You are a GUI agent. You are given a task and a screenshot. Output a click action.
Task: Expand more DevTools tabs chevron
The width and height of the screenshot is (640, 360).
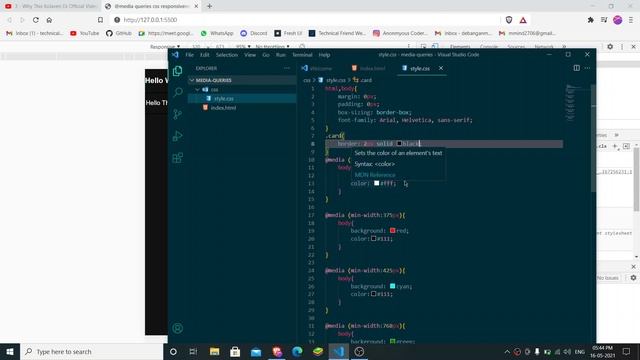564,47
